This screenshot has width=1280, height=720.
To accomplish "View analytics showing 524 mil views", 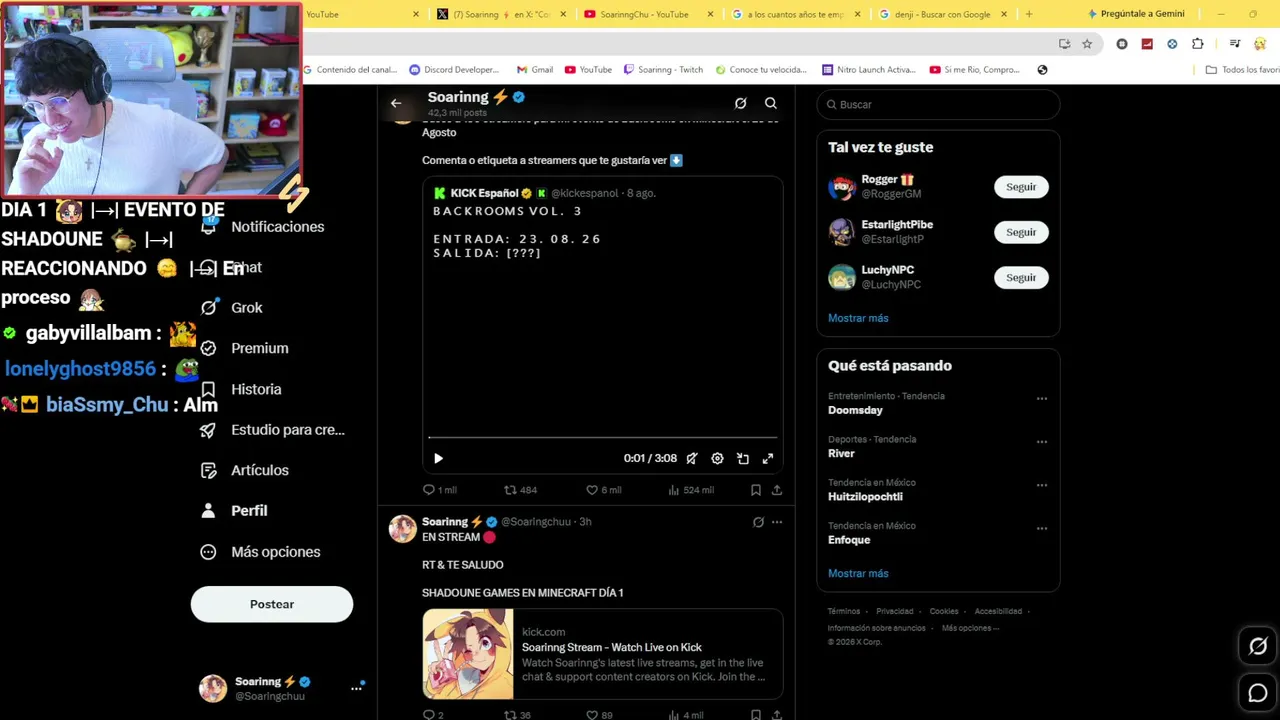I will coord(691,490).
